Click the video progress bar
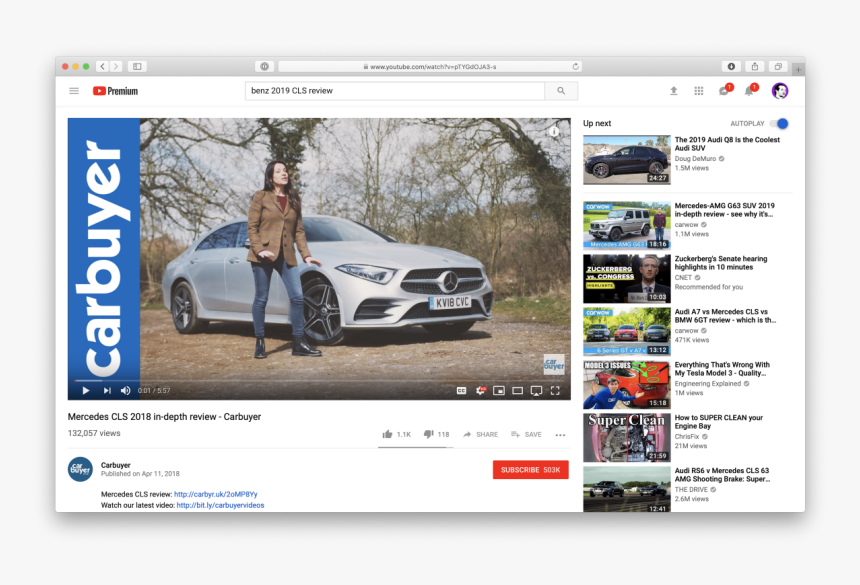The image size is (860, 585). [319, 380]
